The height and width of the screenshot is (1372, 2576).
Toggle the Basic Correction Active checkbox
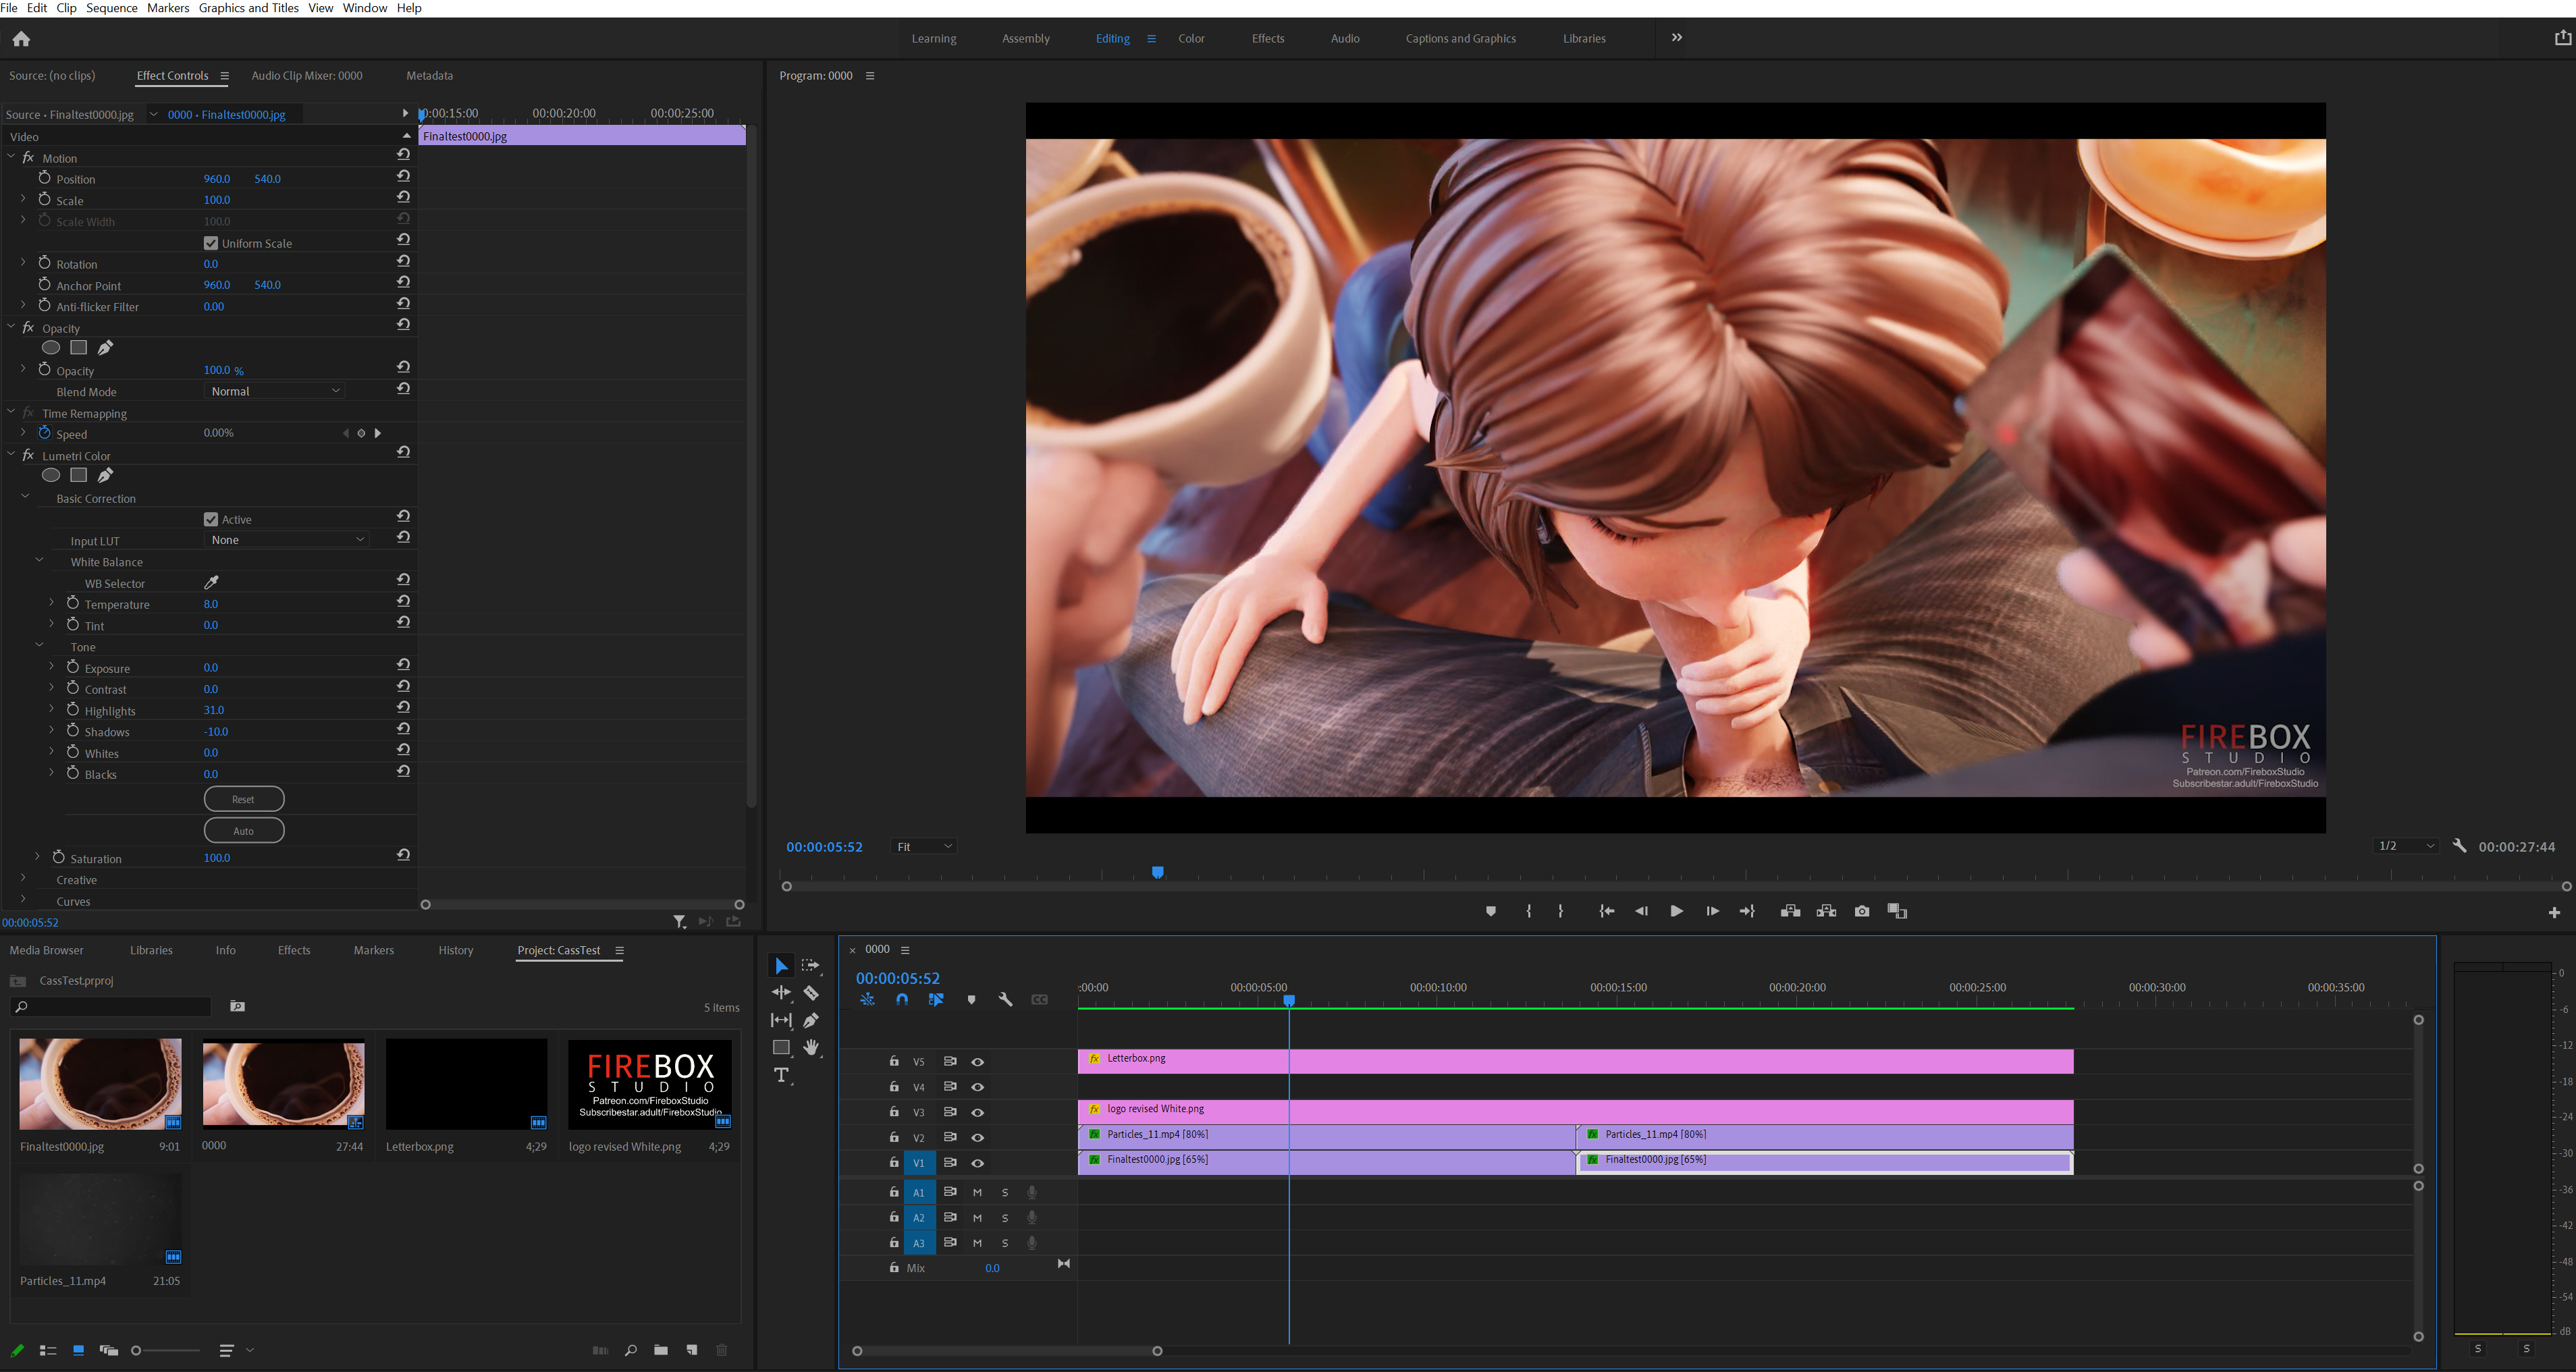[x=211, y=519]
